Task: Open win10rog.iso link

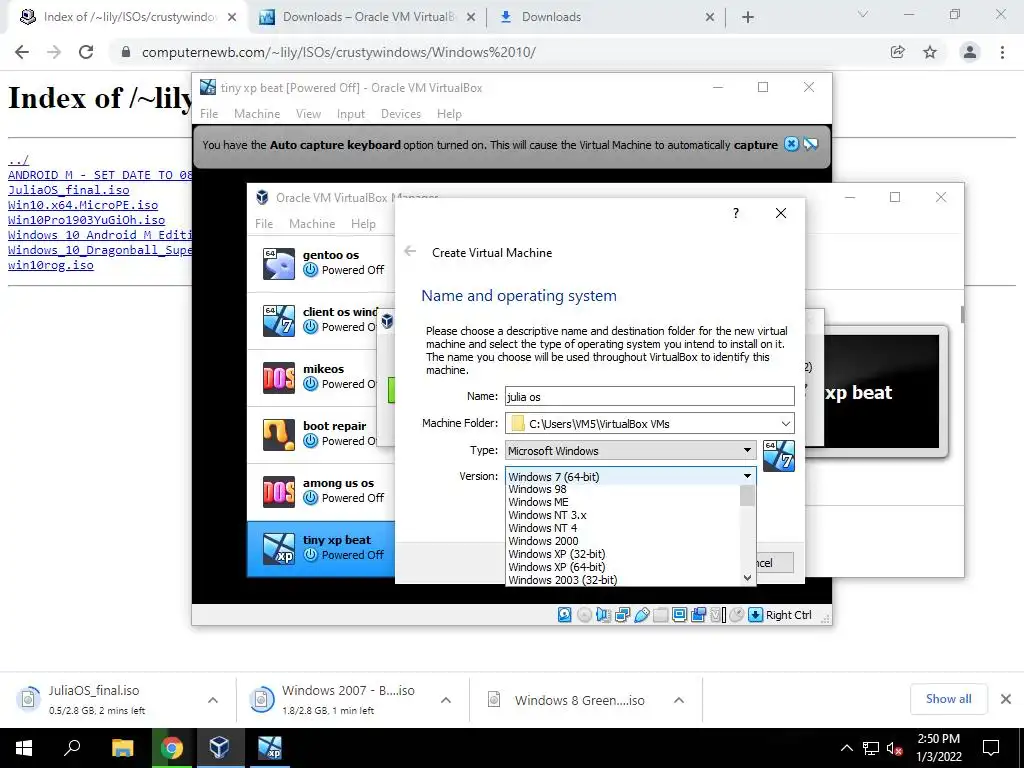Action: coord(50,265)
